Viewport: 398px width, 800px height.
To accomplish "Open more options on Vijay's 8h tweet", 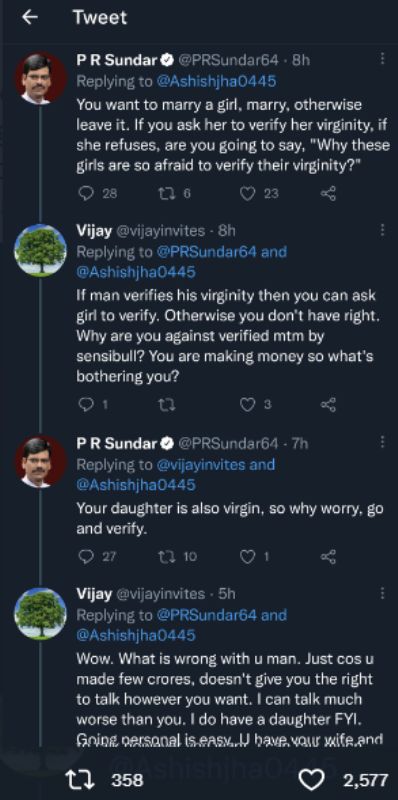I will [x=382, y=230].
